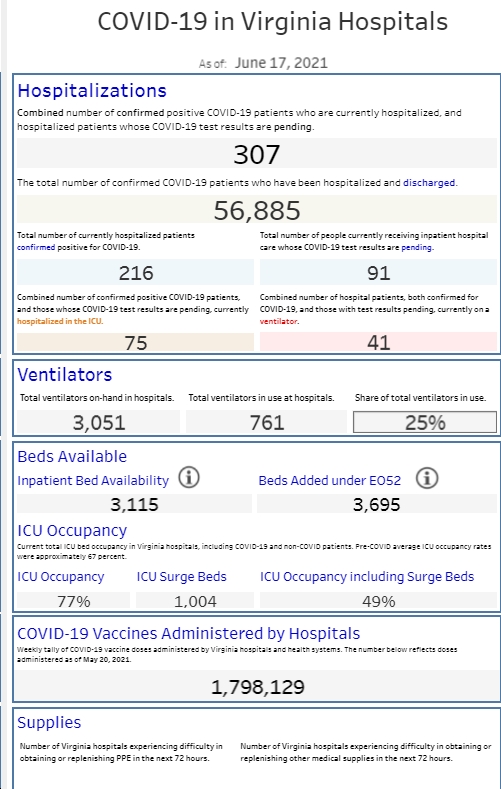Follow the 'discharged' link
This screenshot has height=789, width=501.
coord(429,183)
